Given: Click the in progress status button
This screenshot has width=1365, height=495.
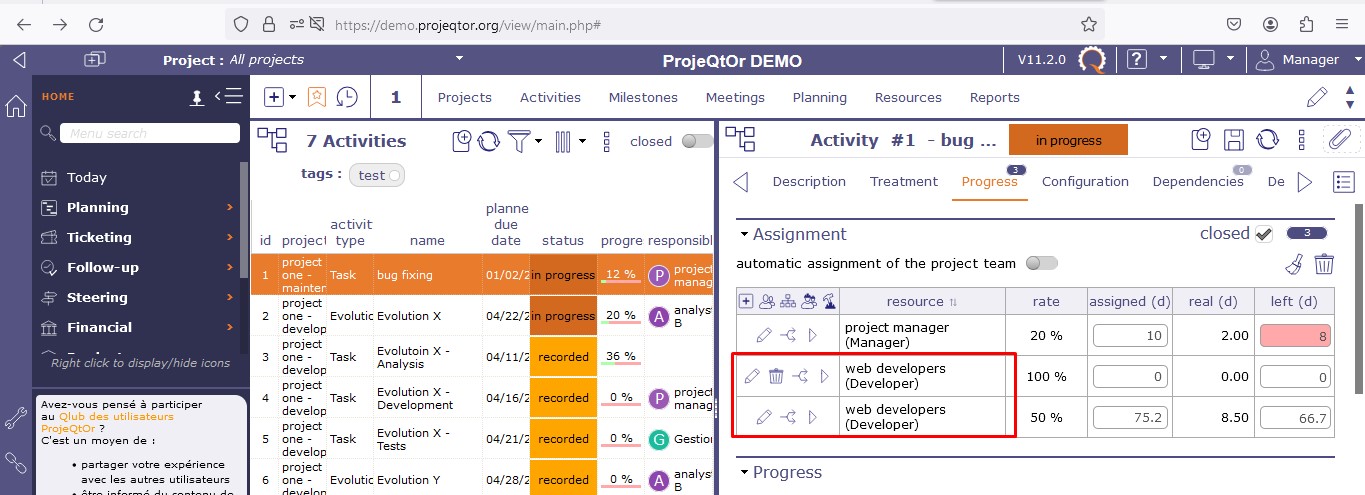Looking at the screenshot, I should tap(1068, 140).
